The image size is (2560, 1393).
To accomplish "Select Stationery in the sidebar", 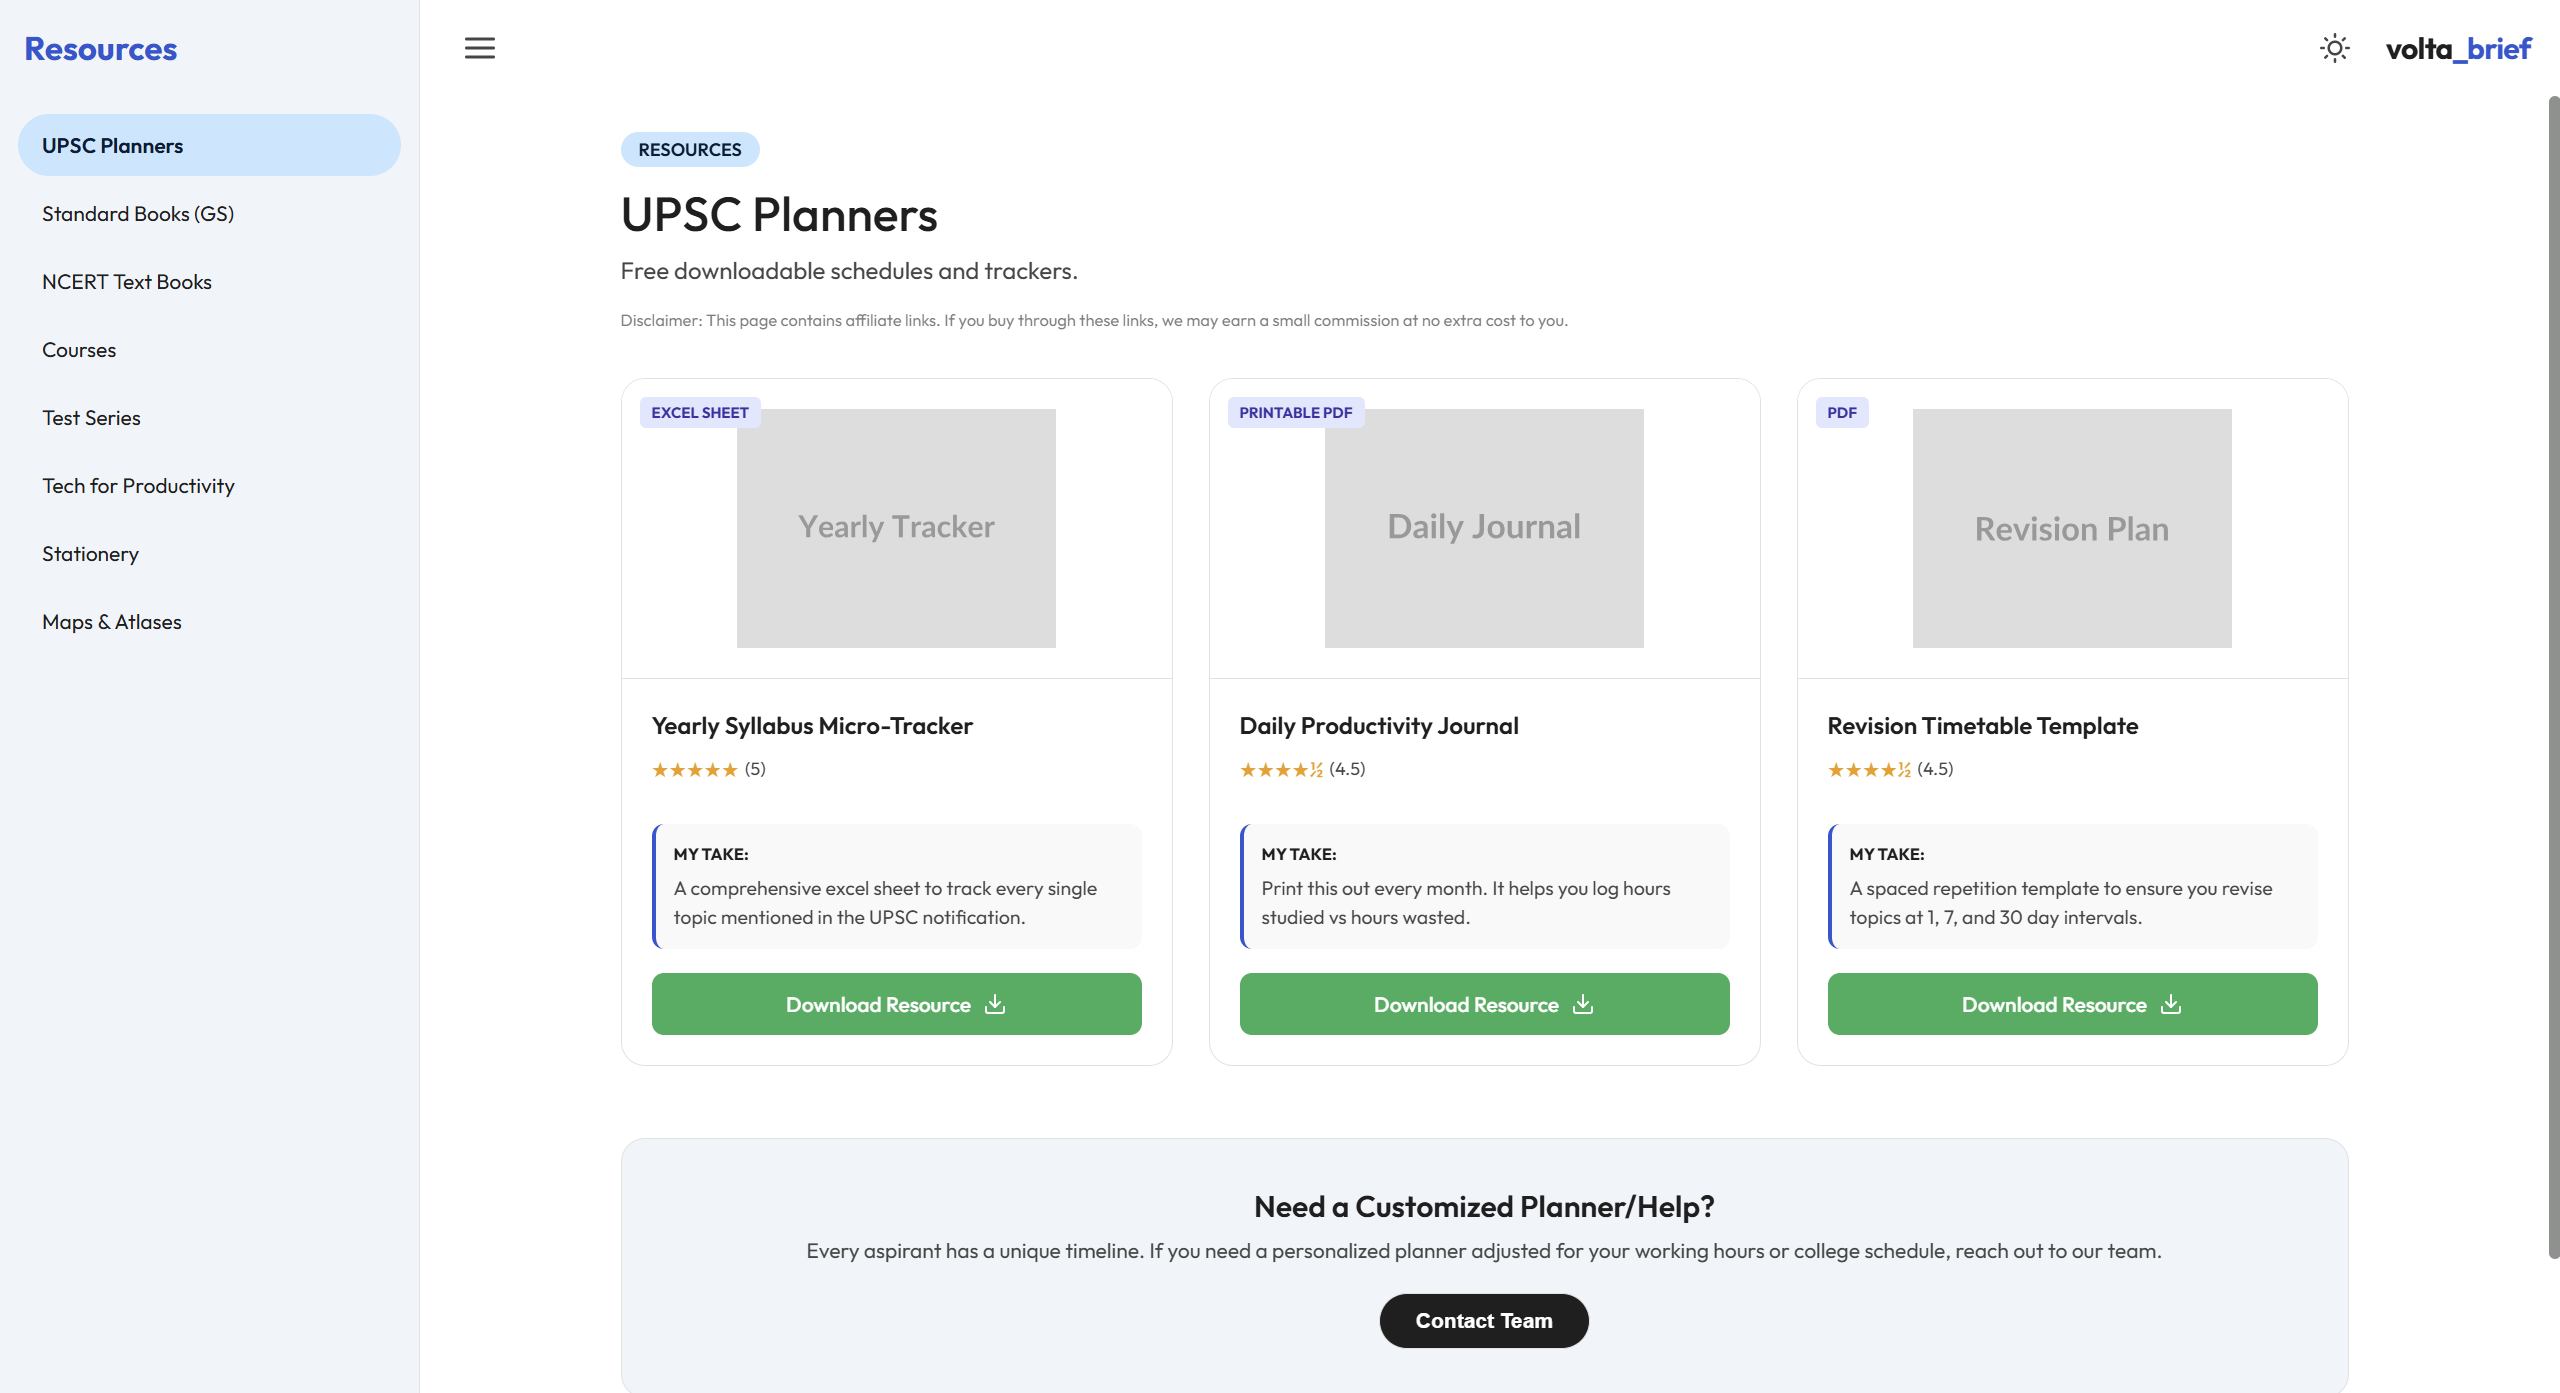I will pos(90,554).
